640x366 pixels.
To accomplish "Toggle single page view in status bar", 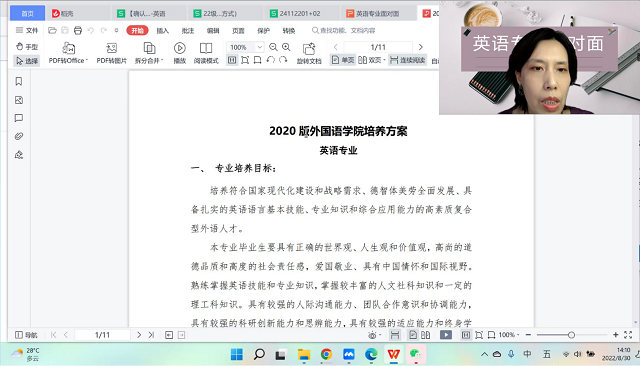I will (413, 335).
